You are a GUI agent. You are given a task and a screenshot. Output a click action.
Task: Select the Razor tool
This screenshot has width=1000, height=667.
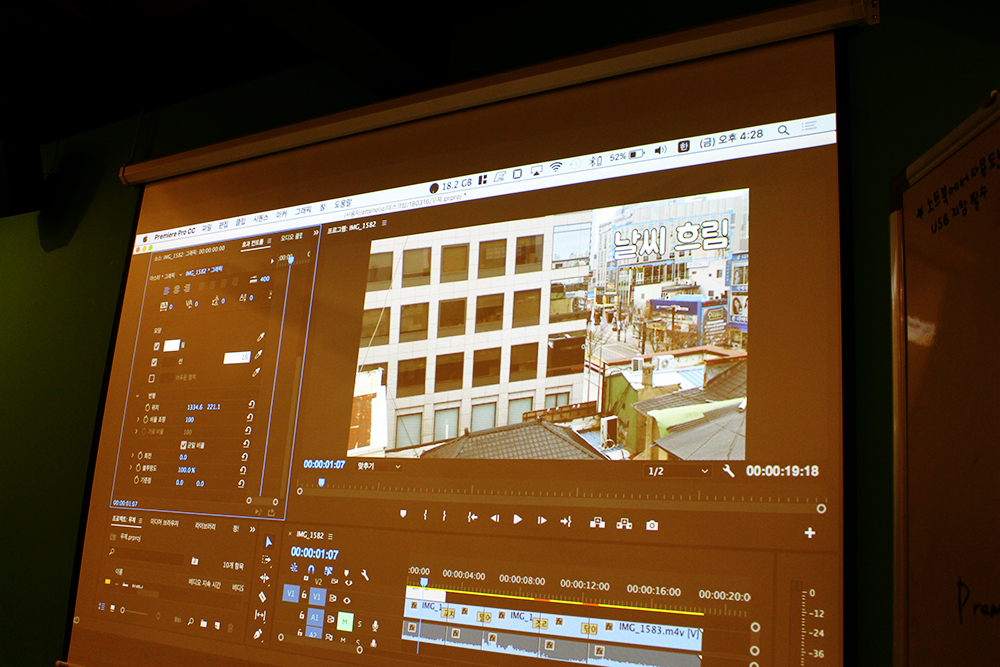point(262,596)
